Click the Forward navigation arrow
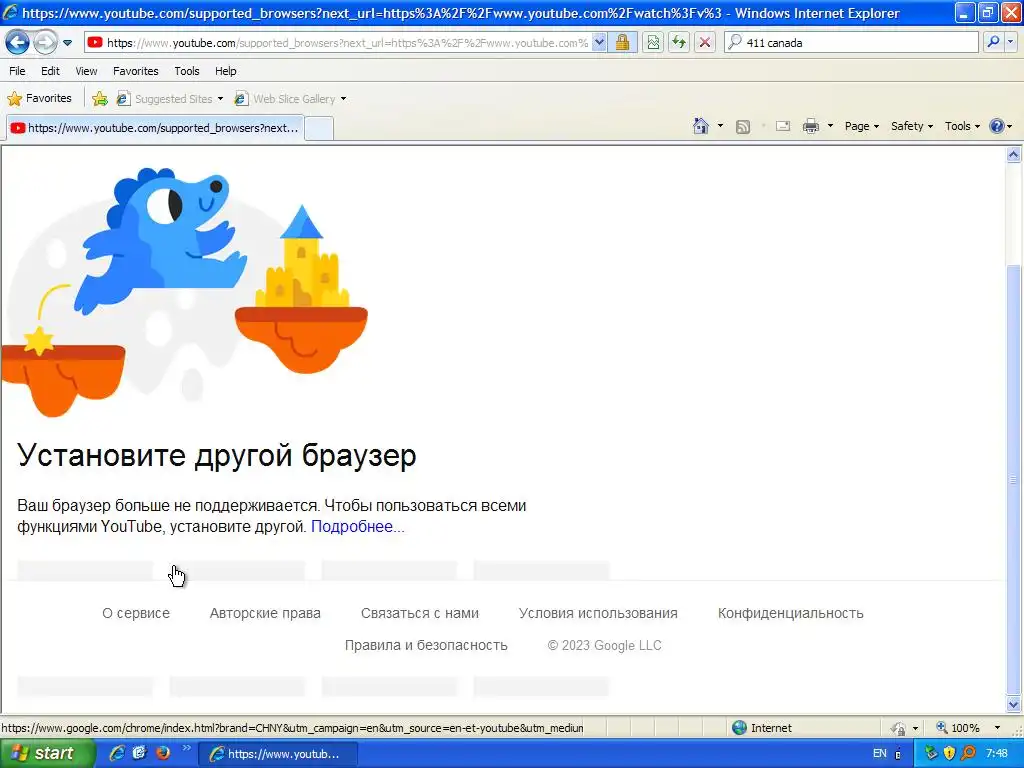 [x=45, y=43]
